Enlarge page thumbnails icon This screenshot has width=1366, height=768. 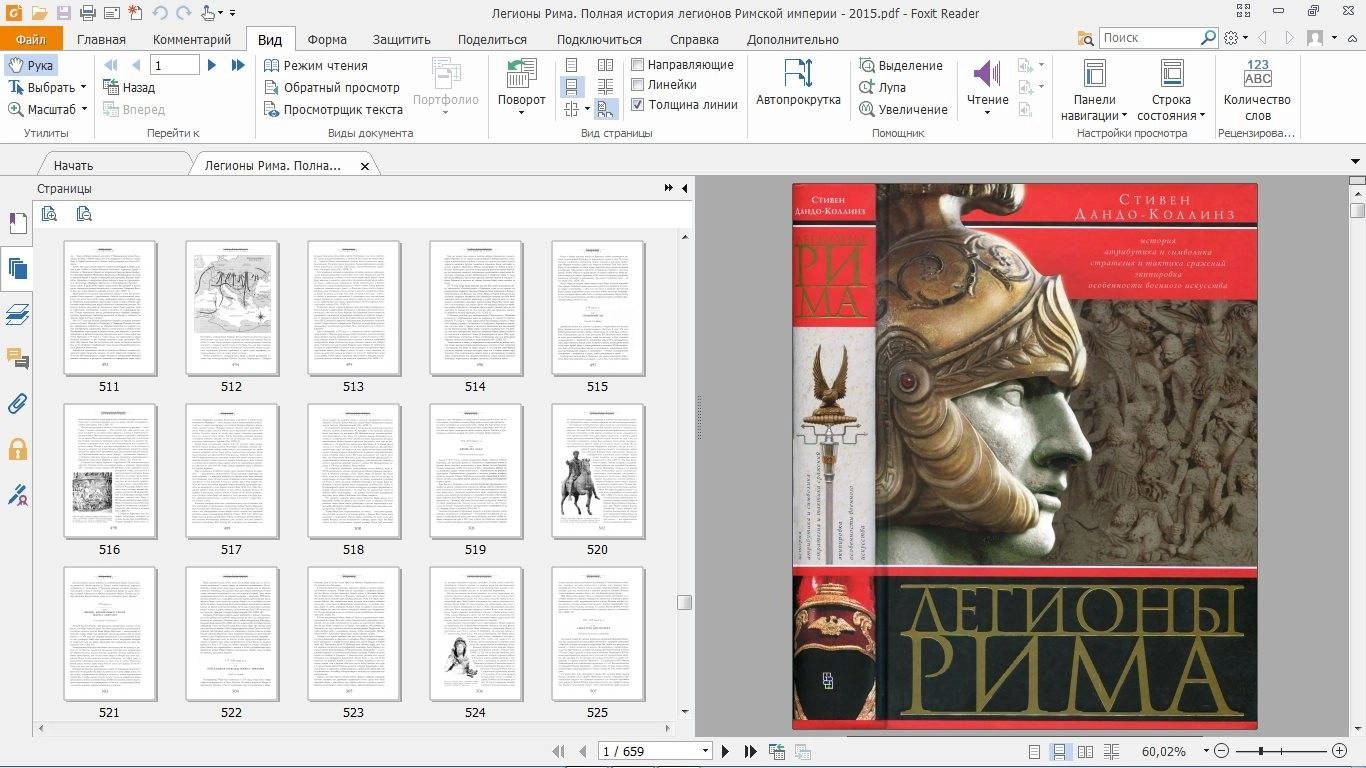[49, 213]
